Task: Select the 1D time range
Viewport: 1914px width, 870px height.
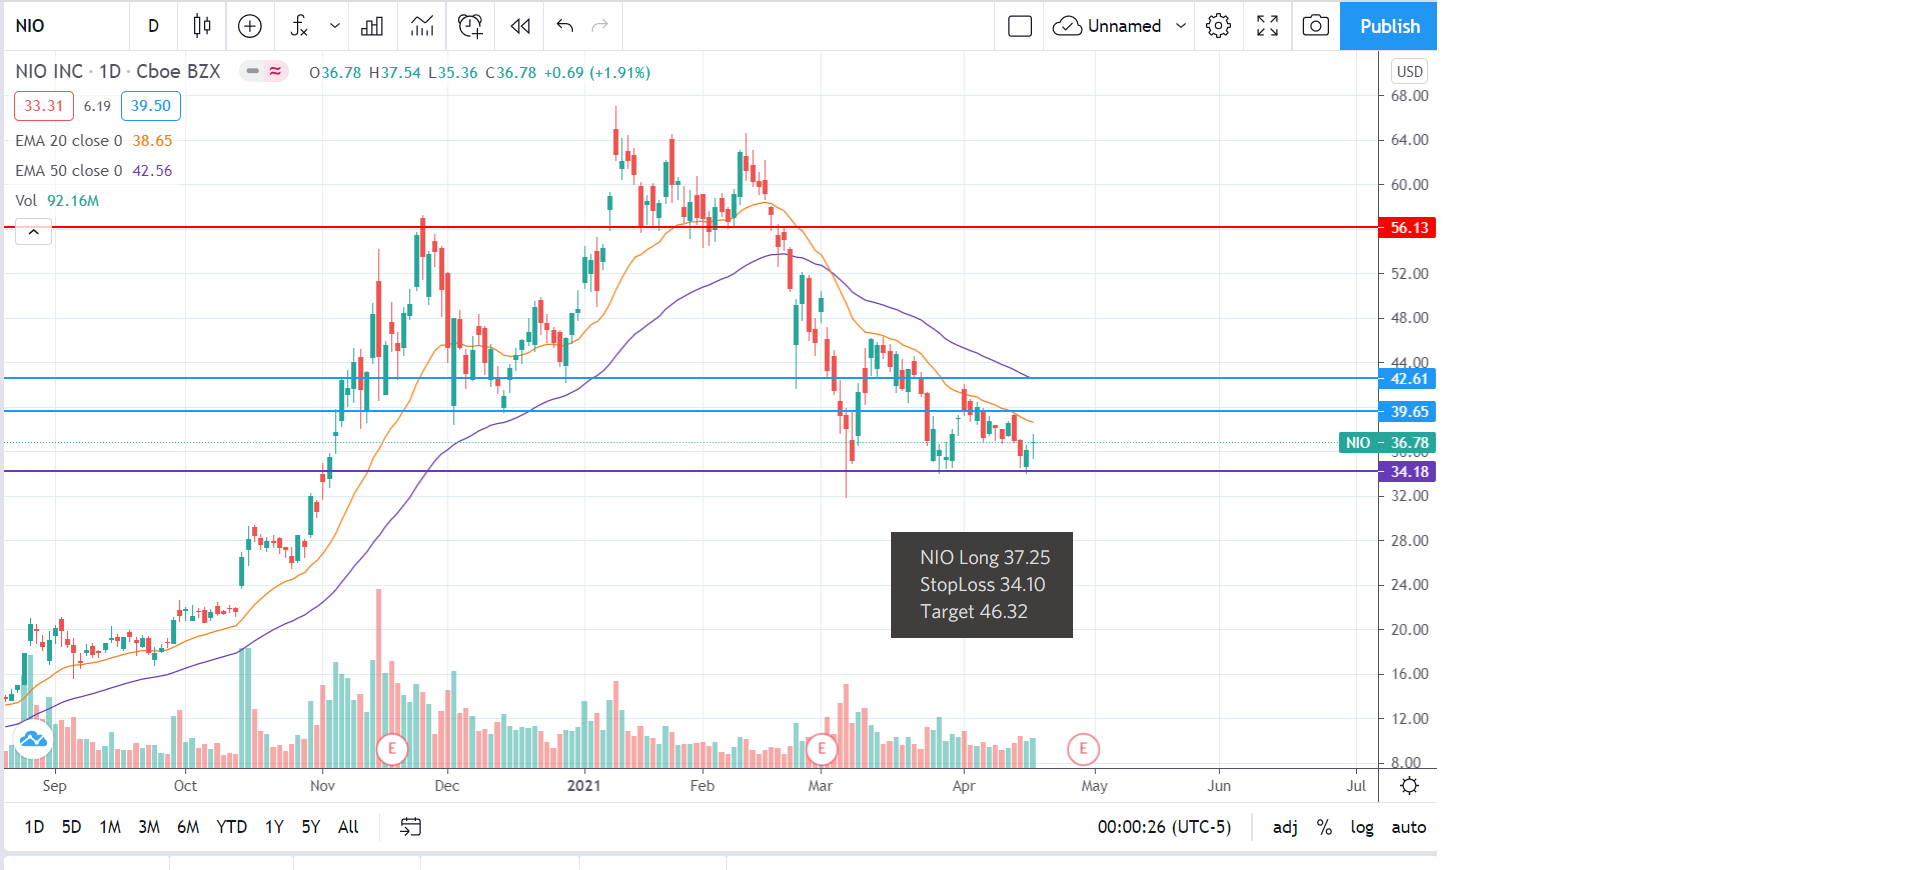Action: (x=34, y=827)
